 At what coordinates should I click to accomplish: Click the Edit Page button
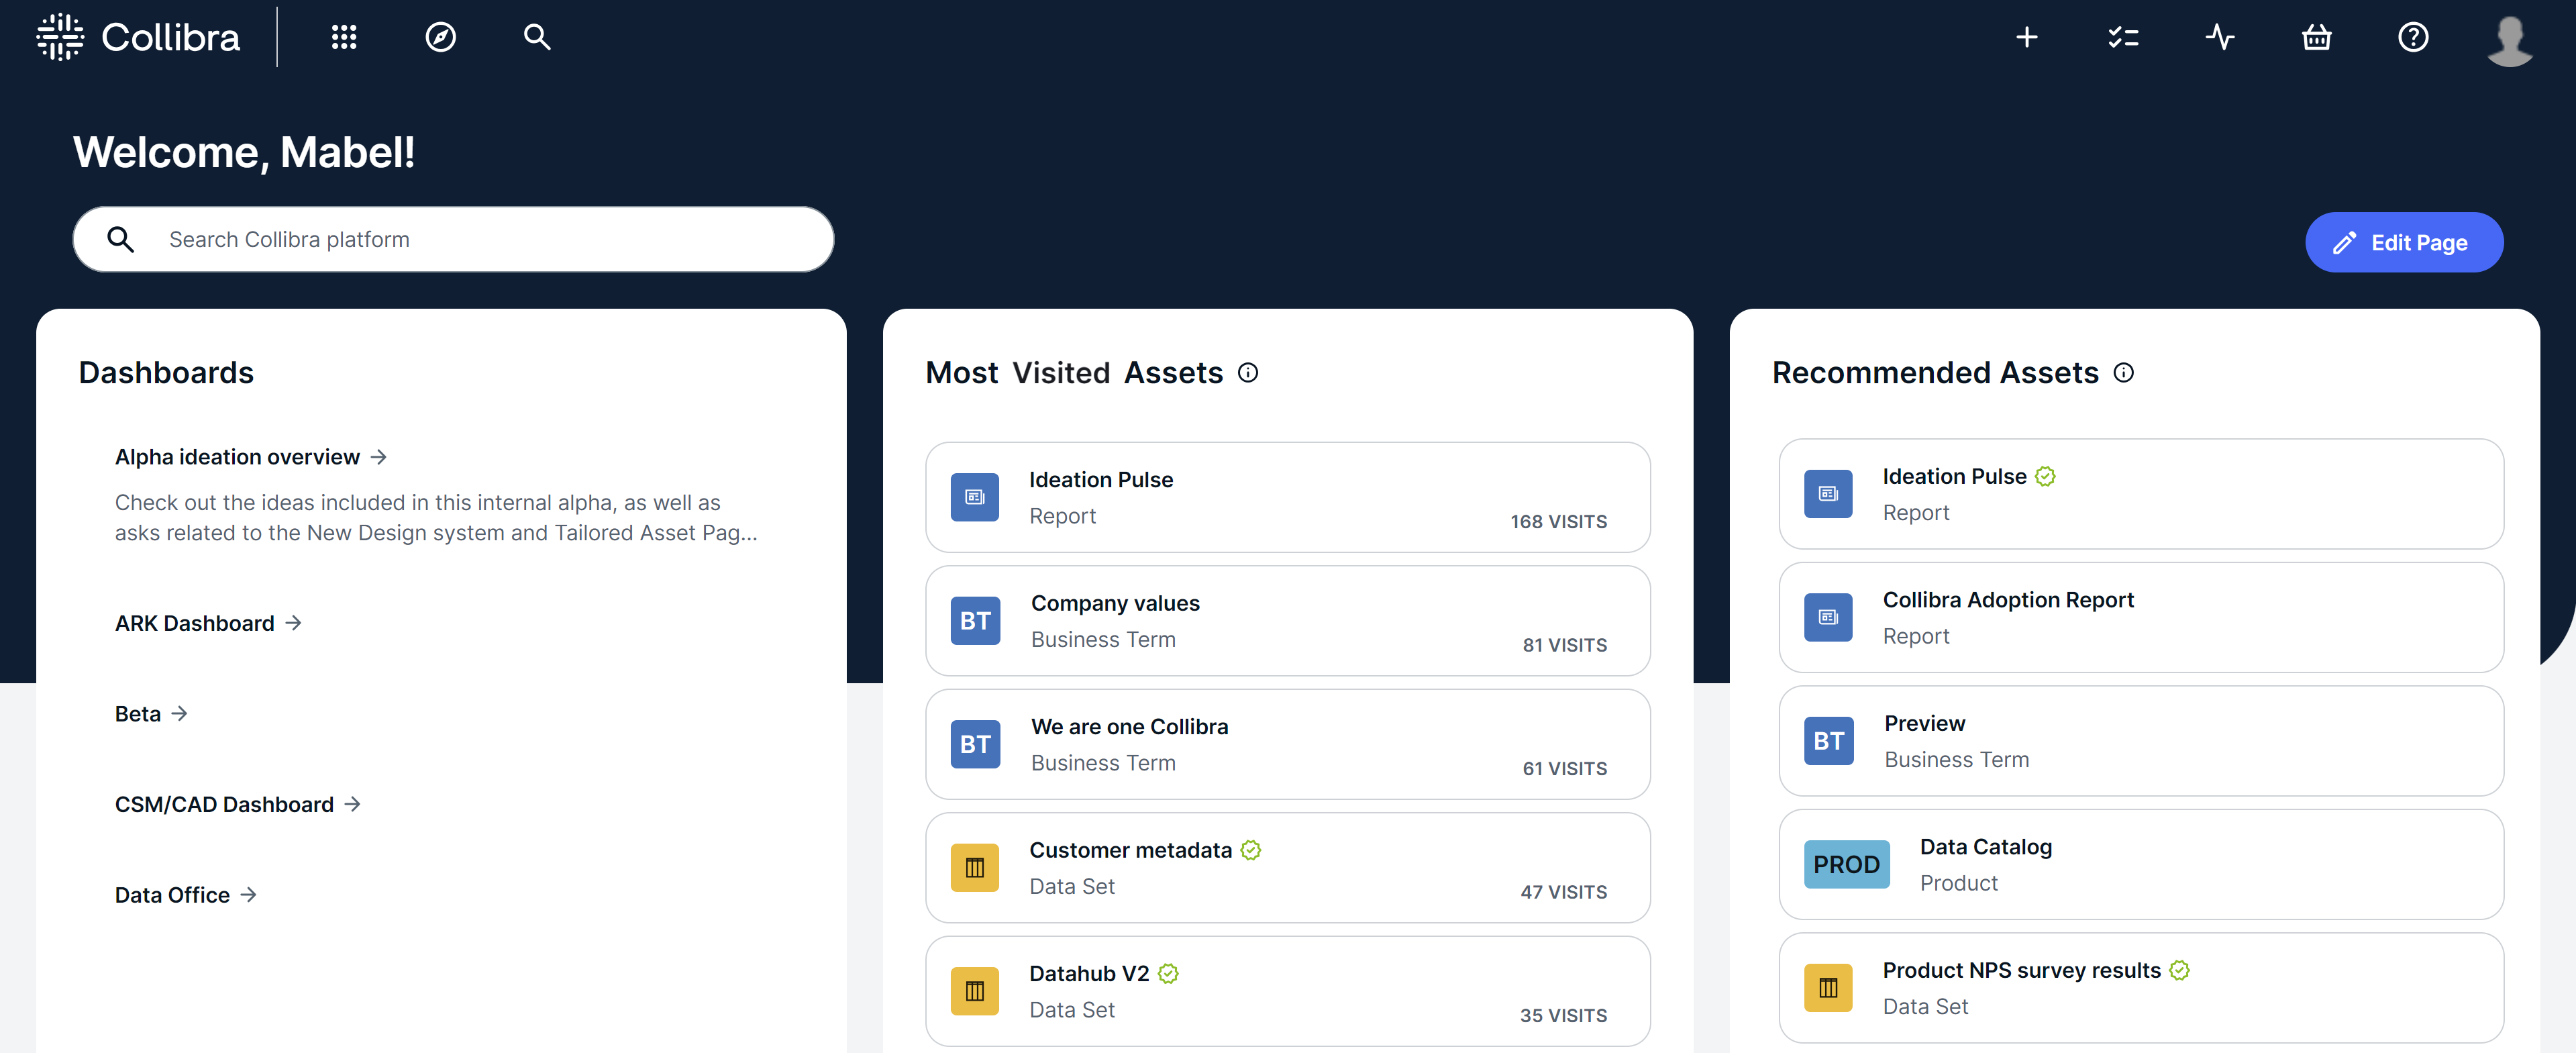2404,242
